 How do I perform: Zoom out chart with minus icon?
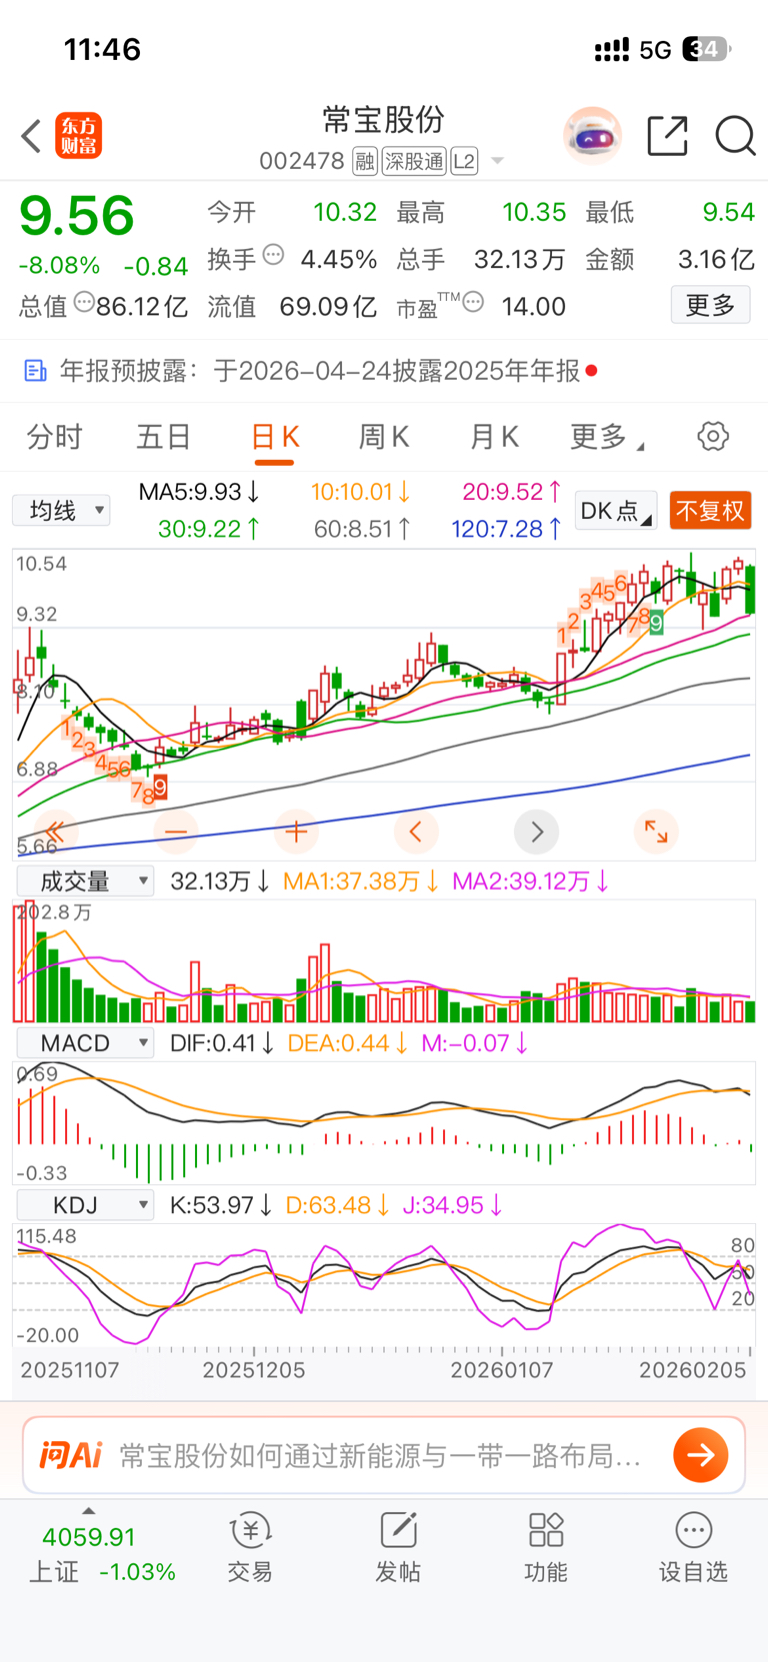click(x=176, y=831)
